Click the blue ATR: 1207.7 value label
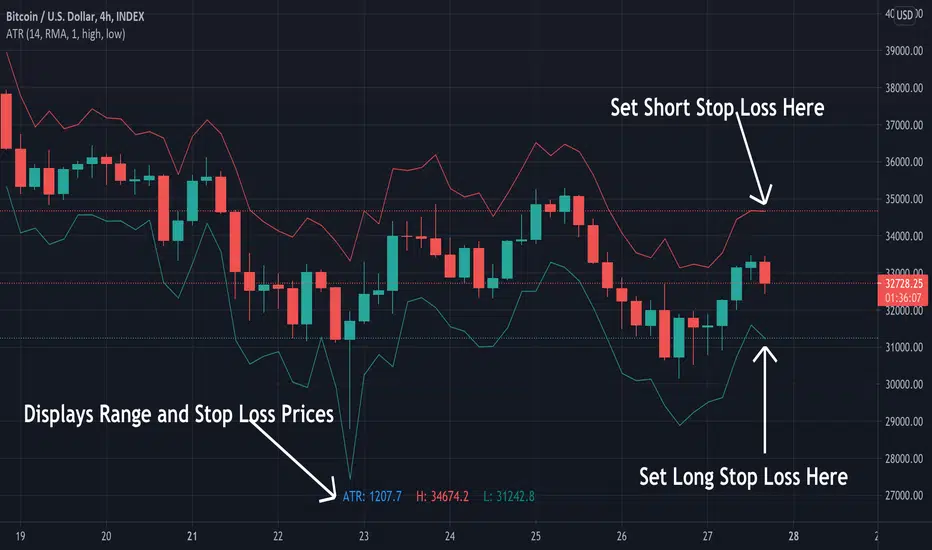Screen dimensions: 932x550 [x=372, y=495]
